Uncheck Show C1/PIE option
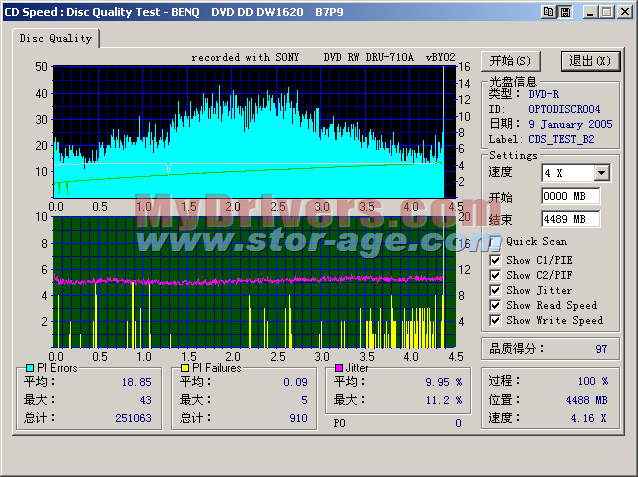The image size is (638, 477). (496, 261)
